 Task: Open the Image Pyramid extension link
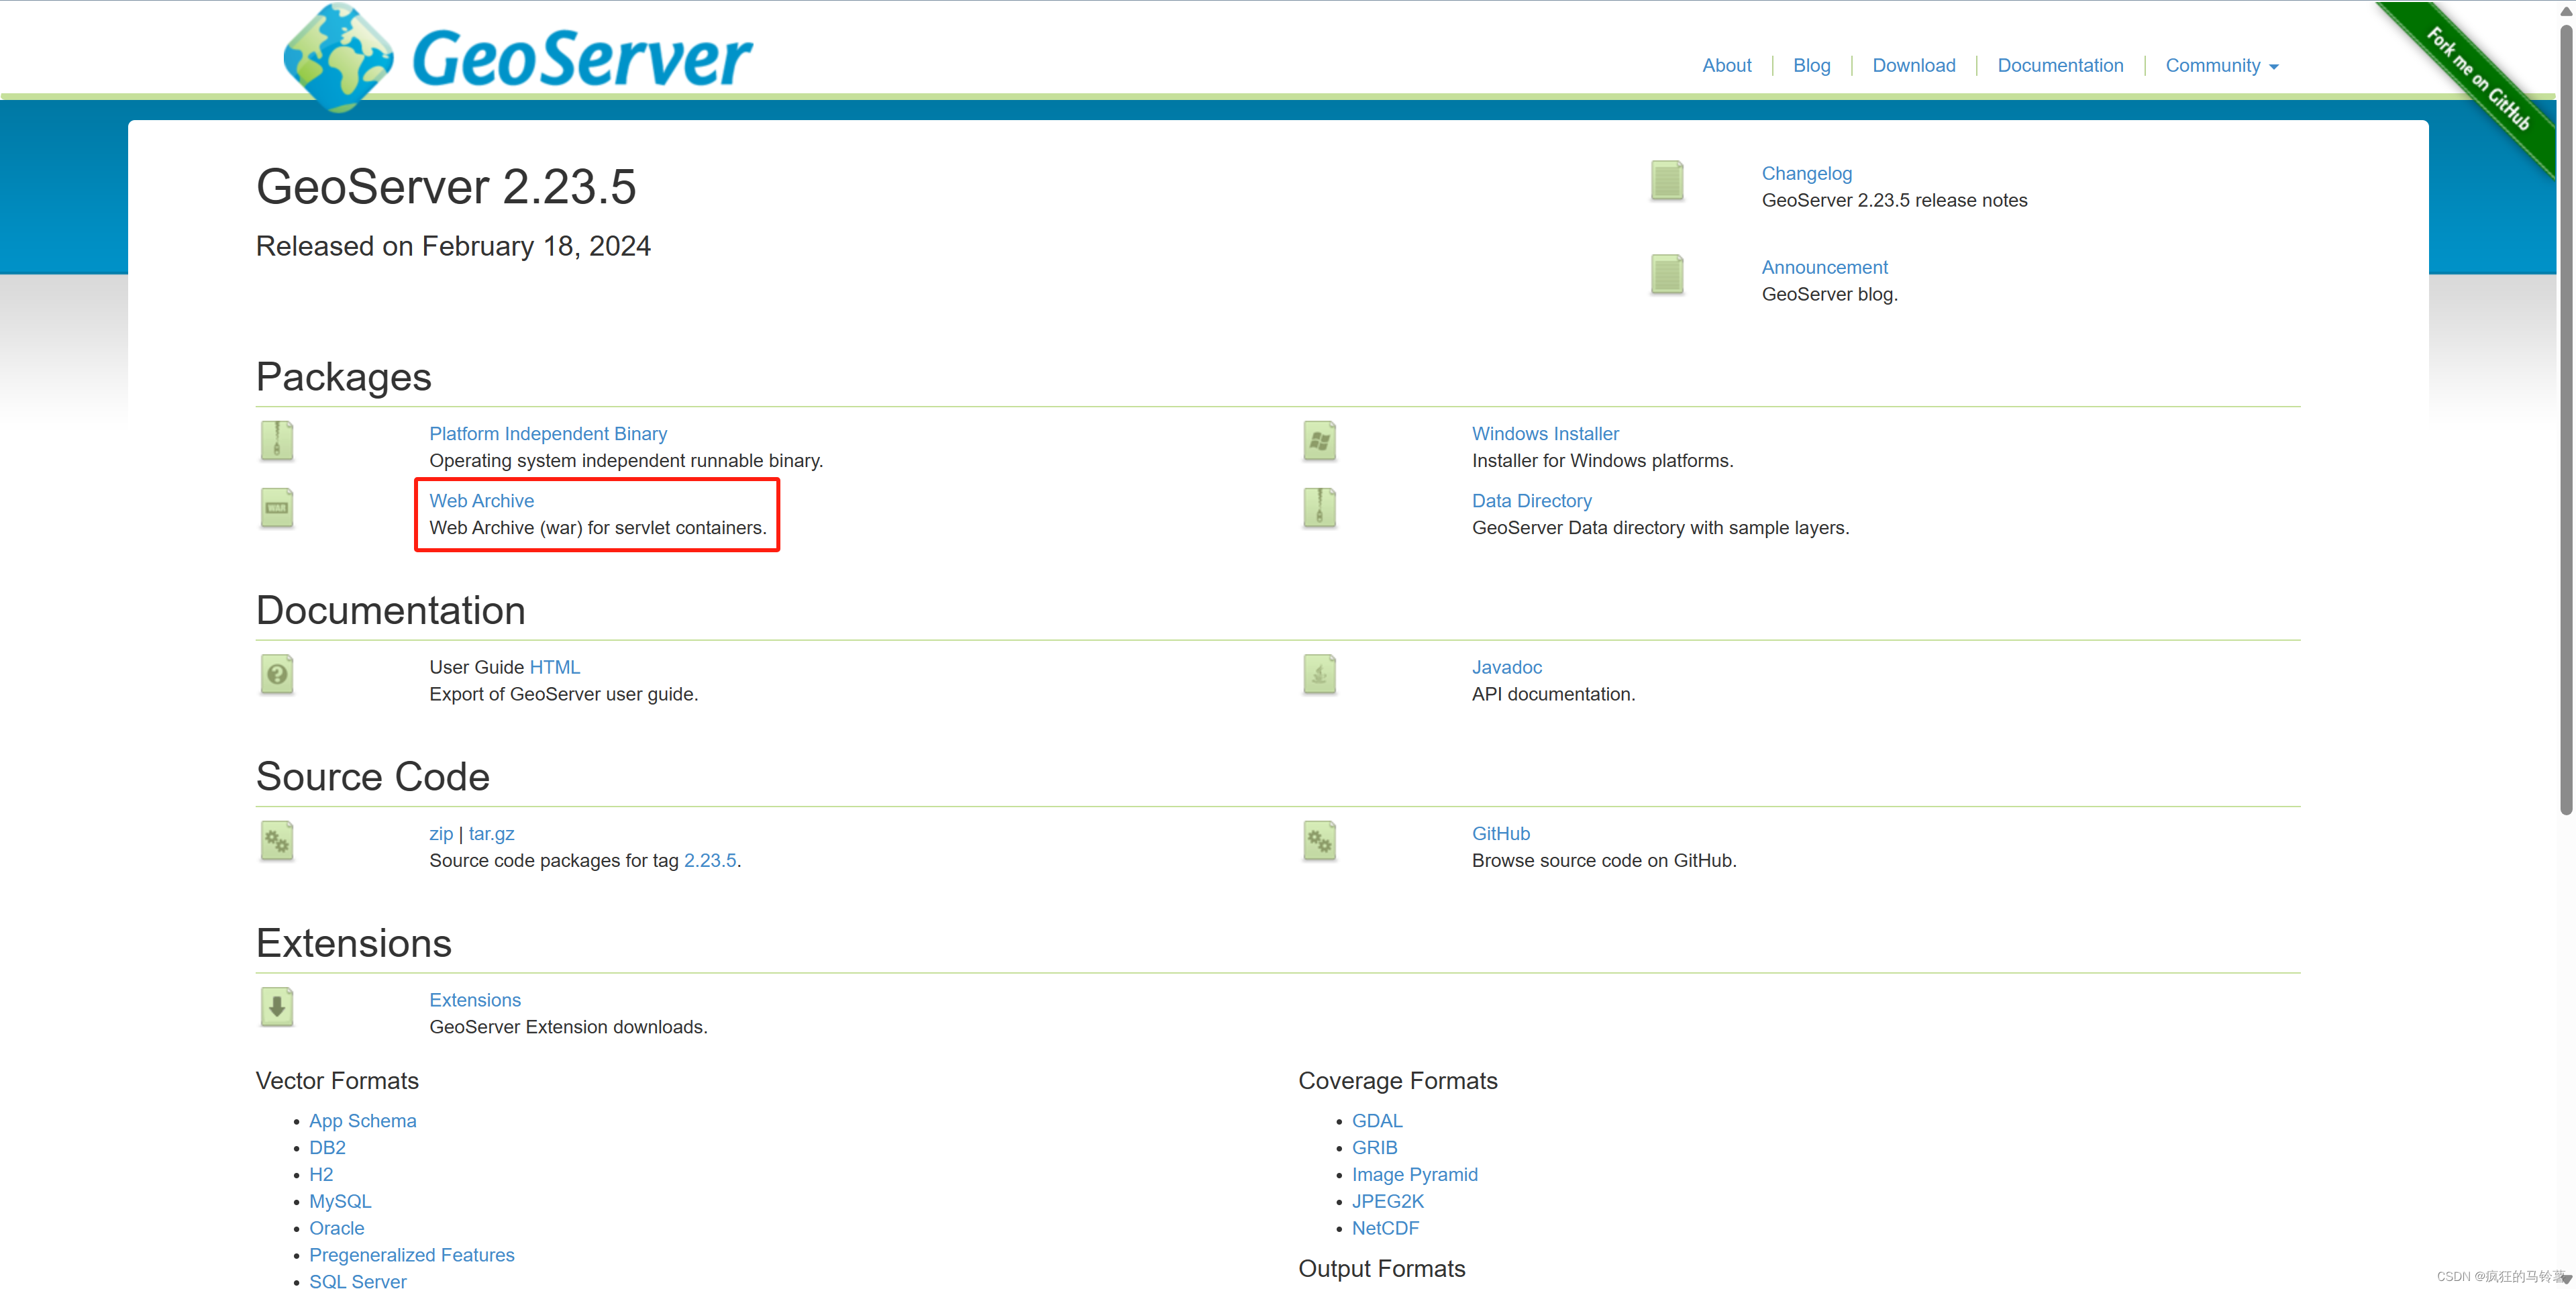(x=1414, y=1174)
